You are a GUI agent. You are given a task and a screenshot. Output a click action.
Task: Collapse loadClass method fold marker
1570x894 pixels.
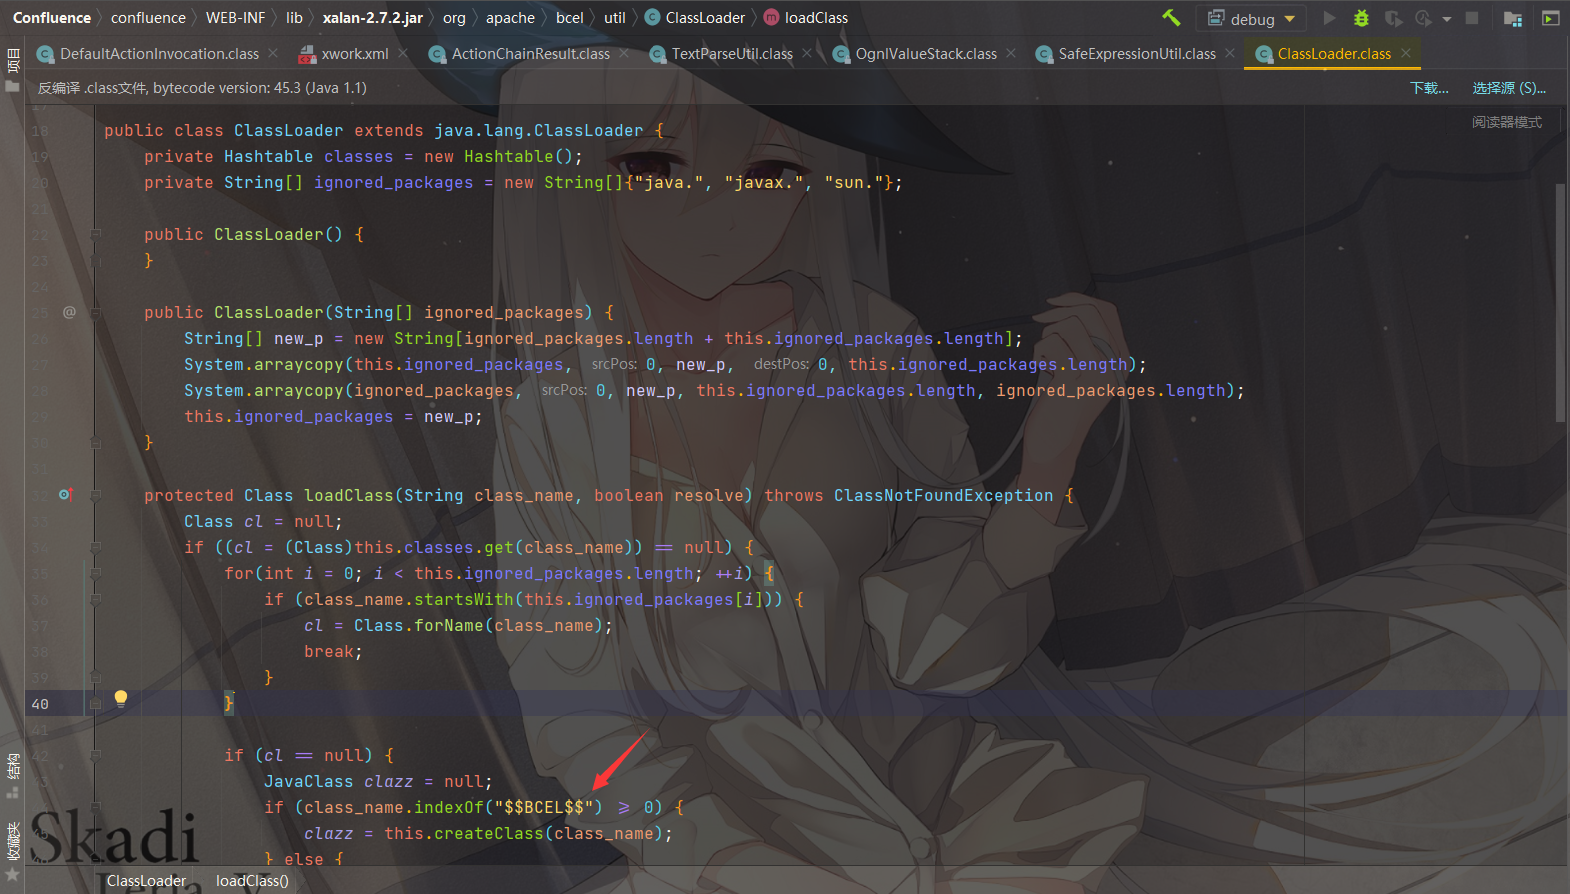click(x=96, y=495)
